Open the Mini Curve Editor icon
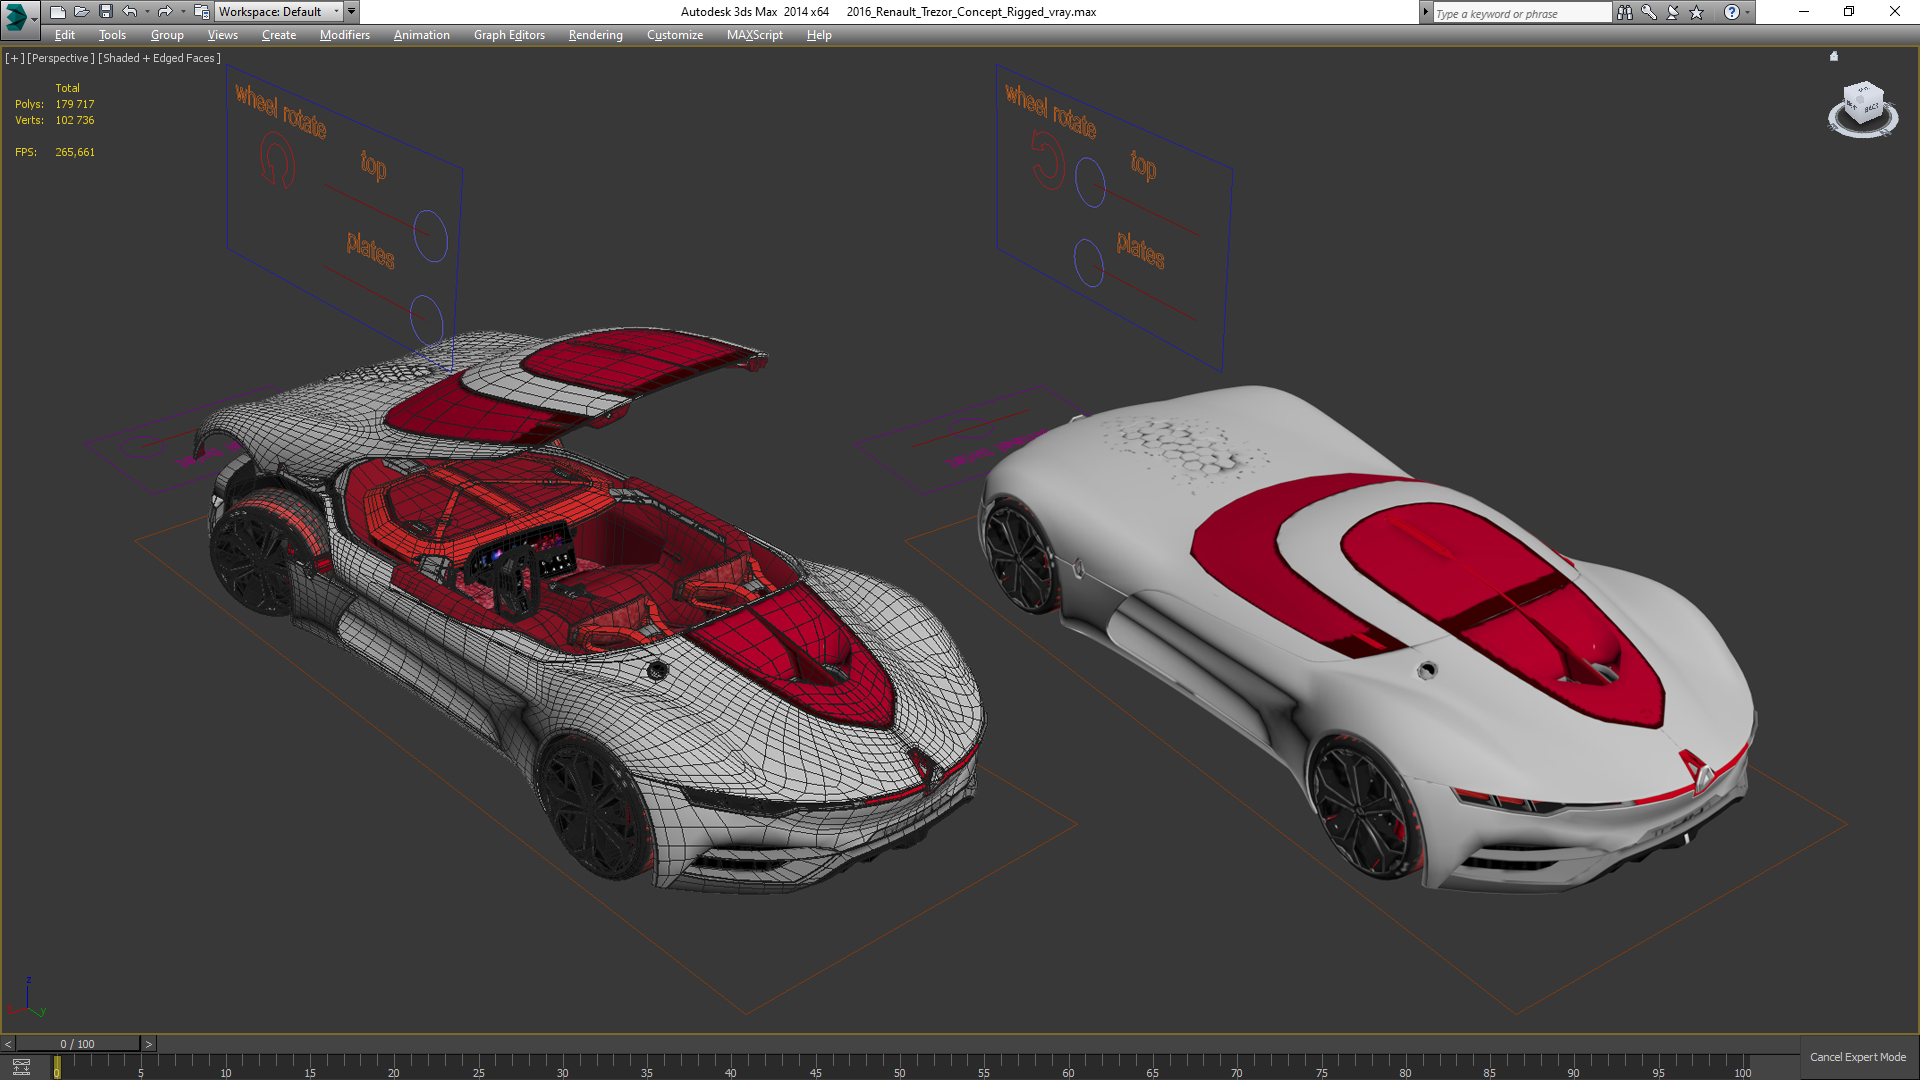This screenshot has width=1920, height=1080. (21, 1067)
